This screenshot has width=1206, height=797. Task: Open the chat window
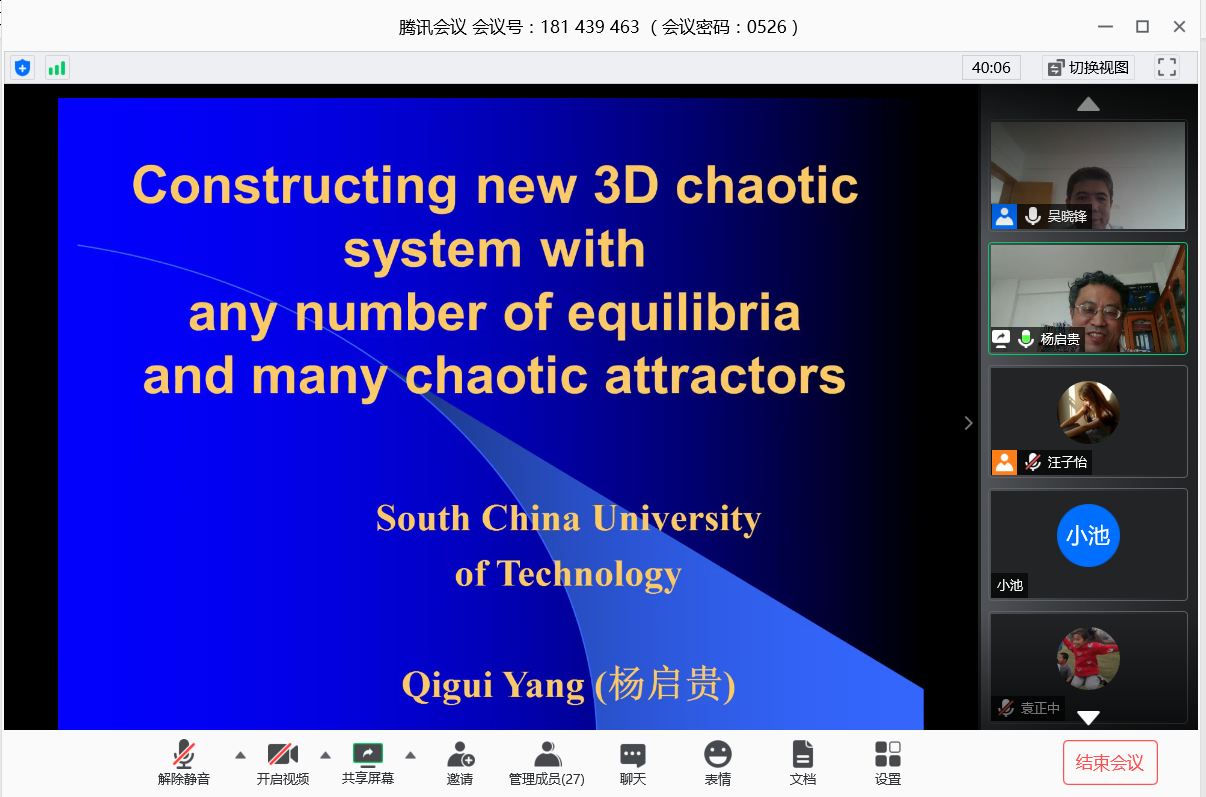click(632, 762)
